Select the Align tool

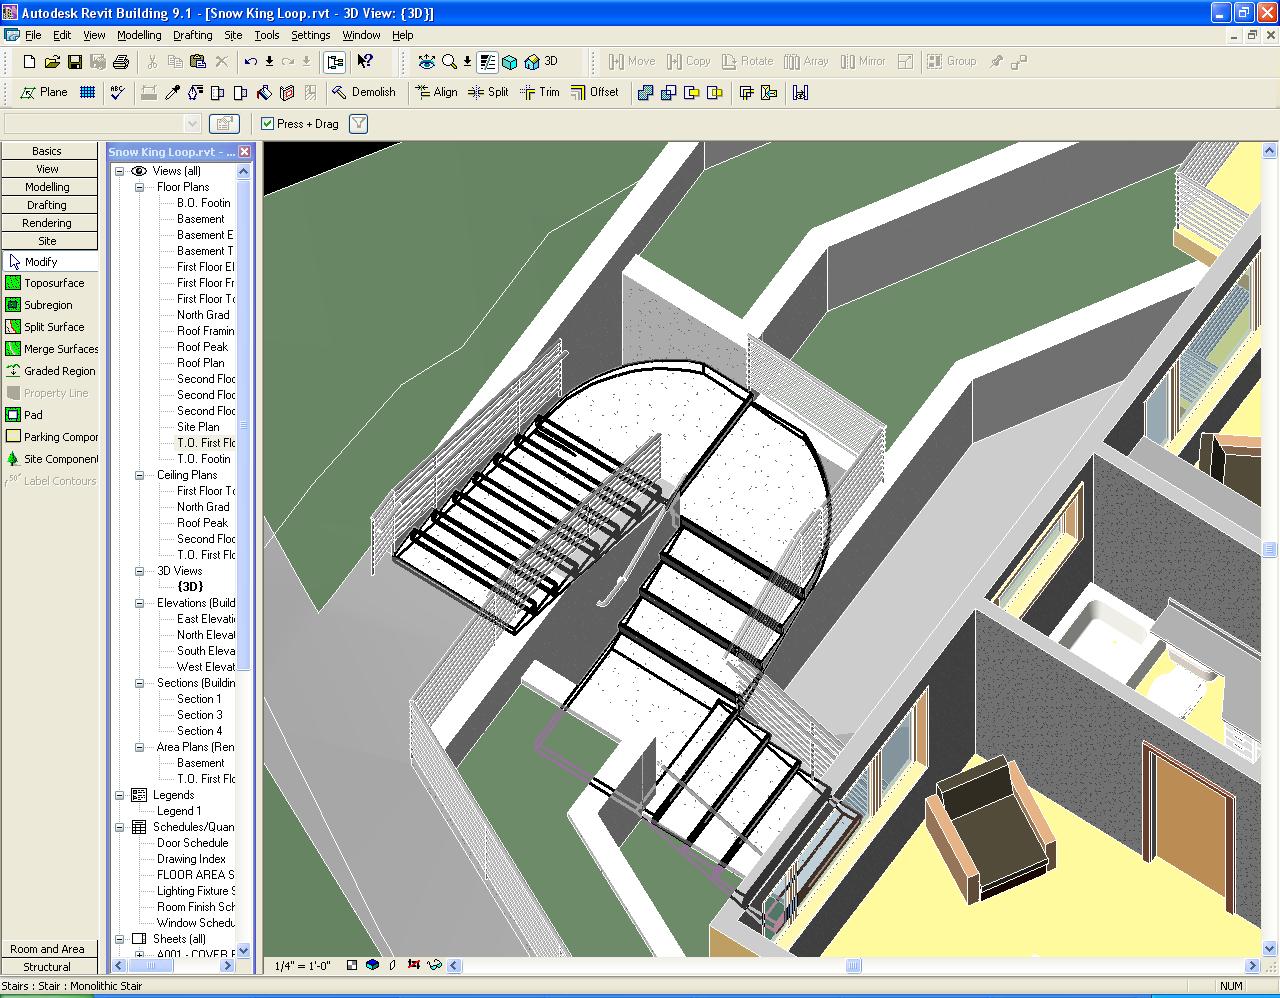(435, 92)
